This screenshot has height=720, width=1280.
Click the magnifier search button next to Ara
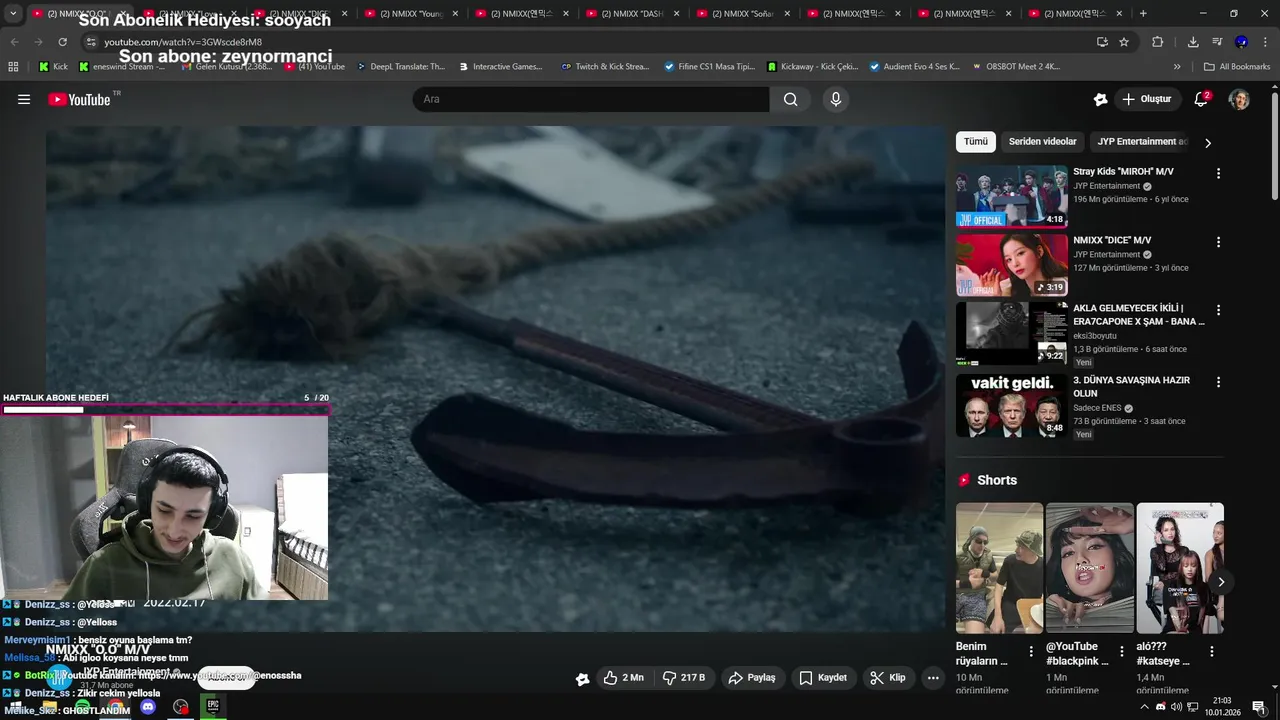click(x=791, y=99)
